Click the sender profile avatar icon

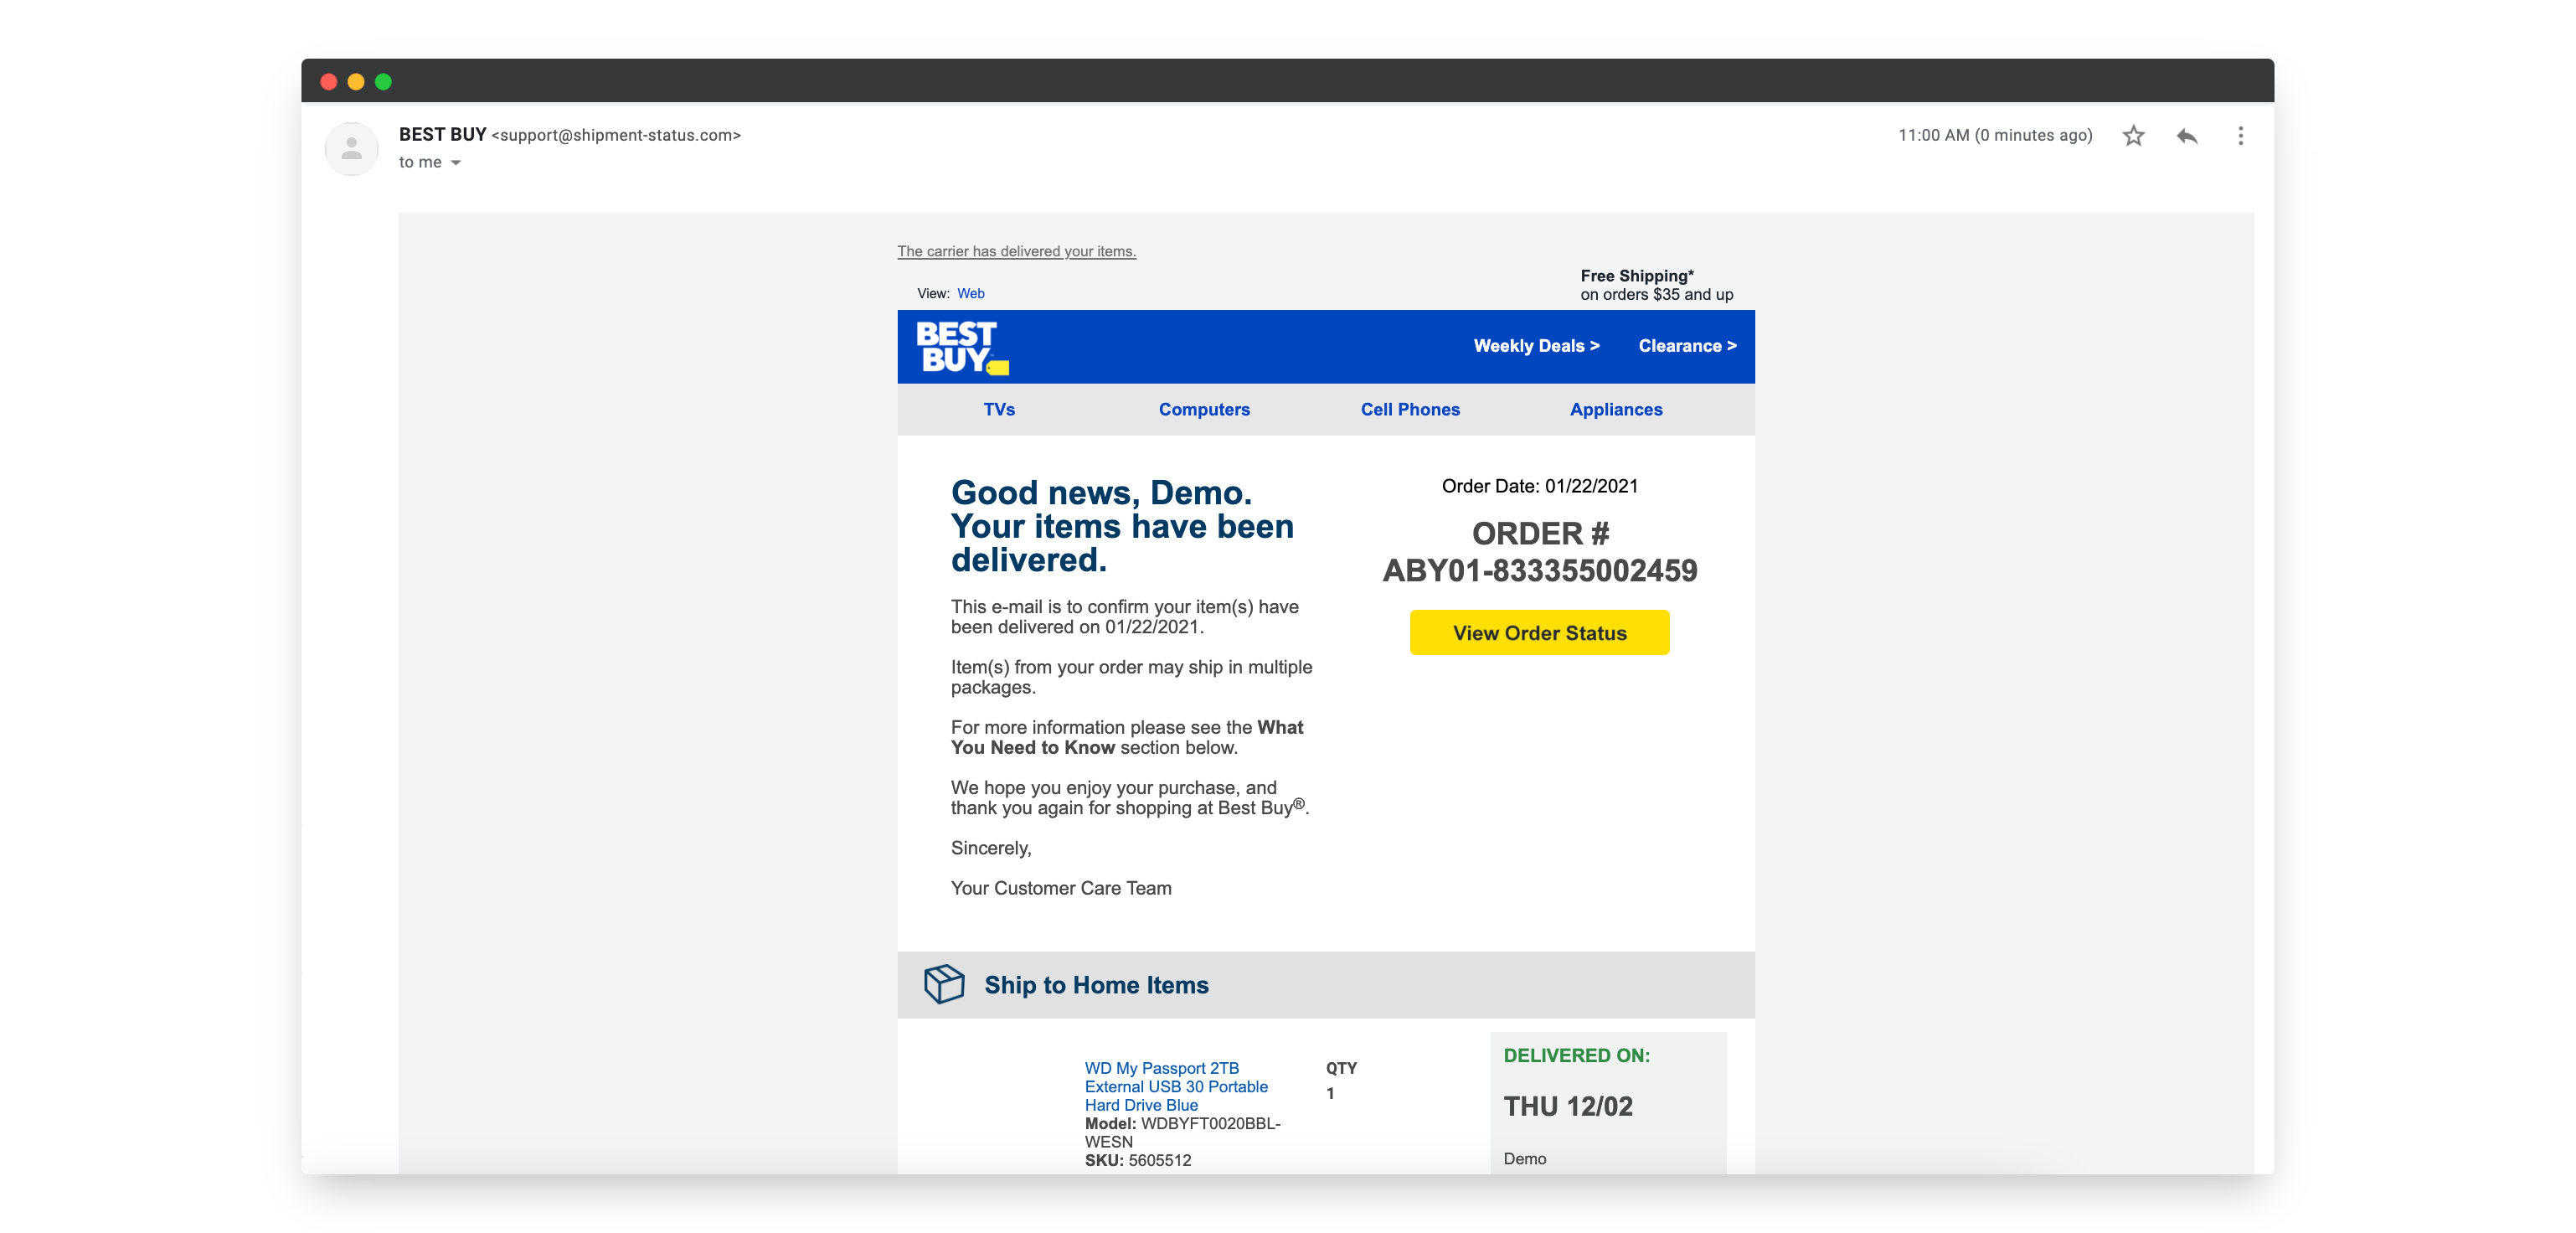pos(352,148)
